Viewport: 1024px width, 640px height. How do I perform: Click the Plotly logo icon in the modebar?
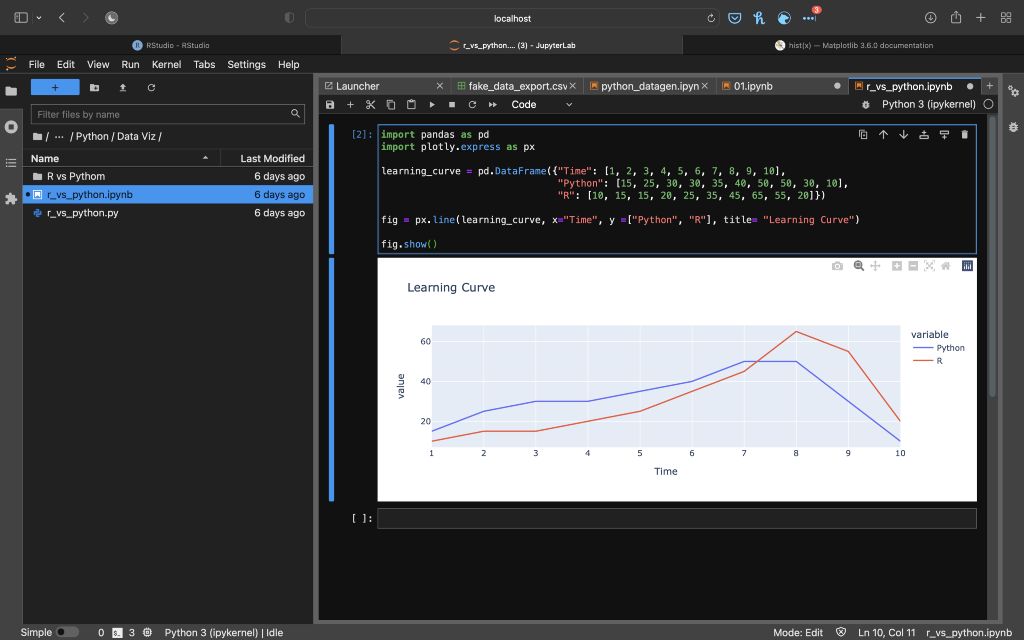tap(967, 266)
